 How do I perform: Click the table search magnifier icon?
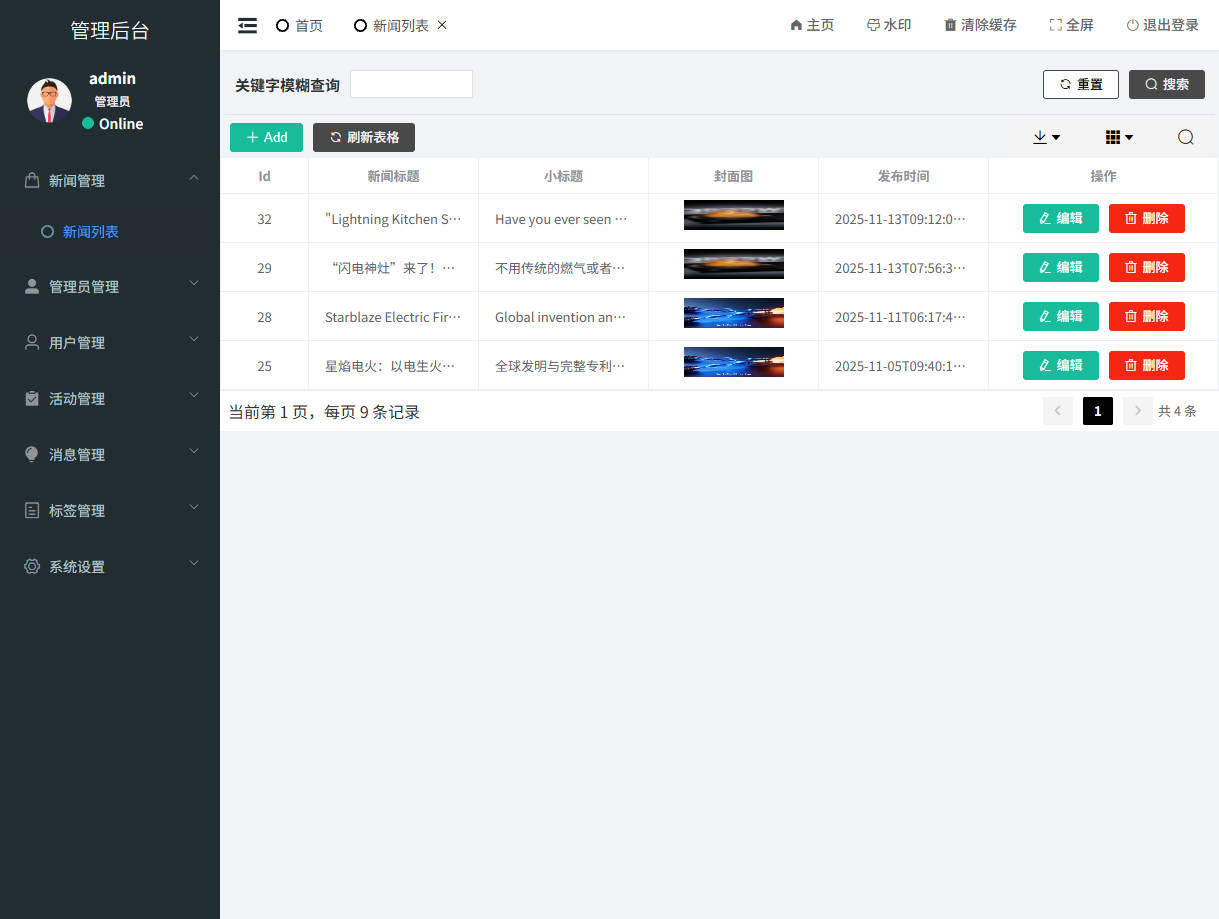click(1185, 138)
